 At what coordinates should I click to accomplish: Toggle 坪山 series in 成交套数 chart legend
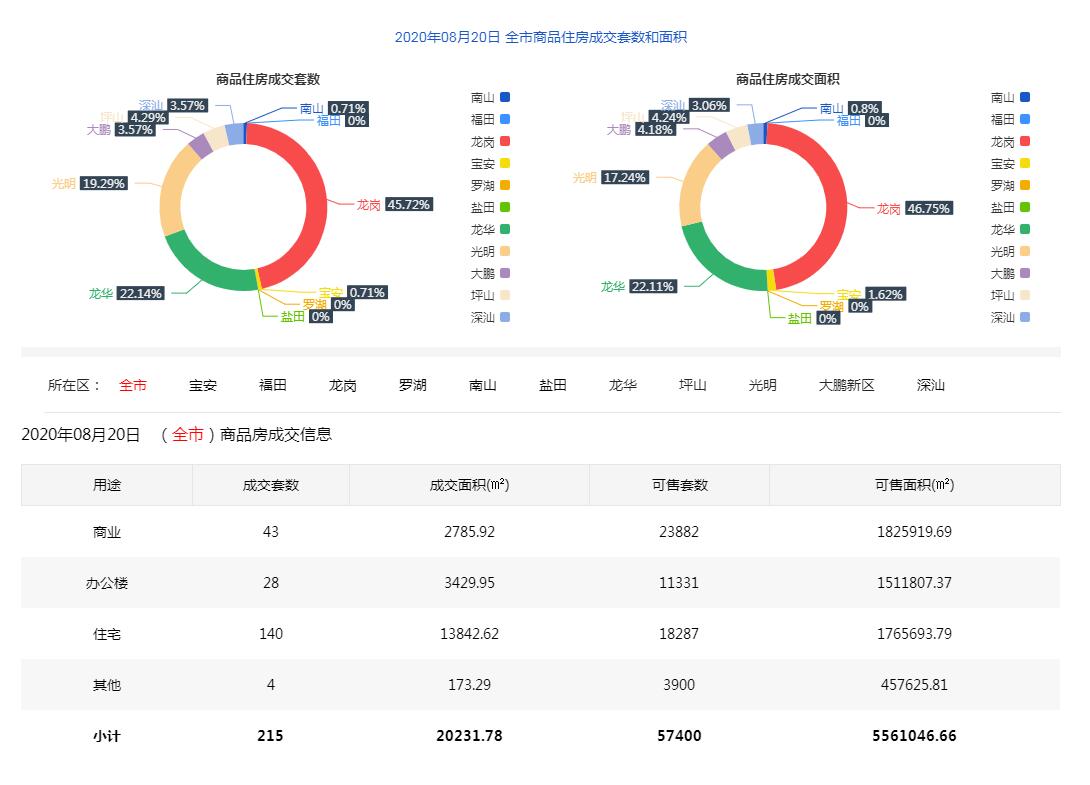pyautogui.click(x=505, y=295)
